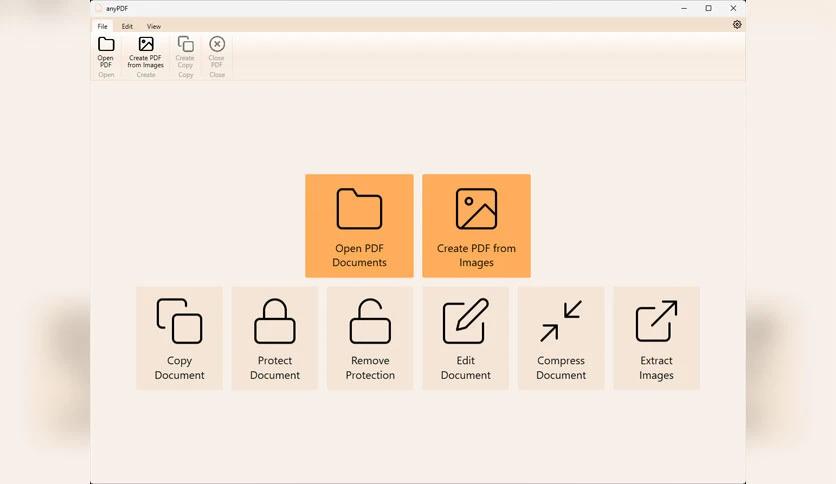Click the Open PDF Documents orange tile
Image resolution: width=836 pixels, height=484 pixels.
coord(359,225)
